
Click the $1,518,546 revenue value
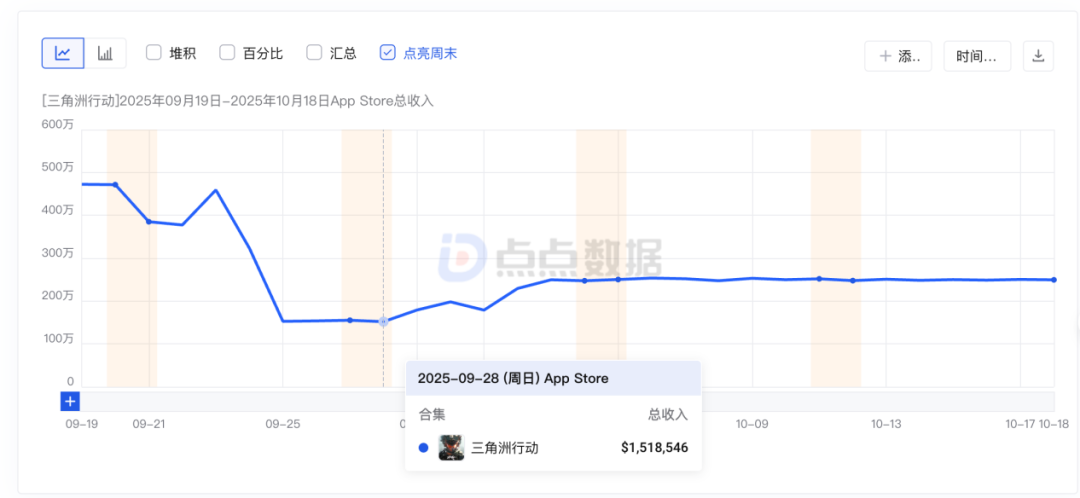pos(654,448)
